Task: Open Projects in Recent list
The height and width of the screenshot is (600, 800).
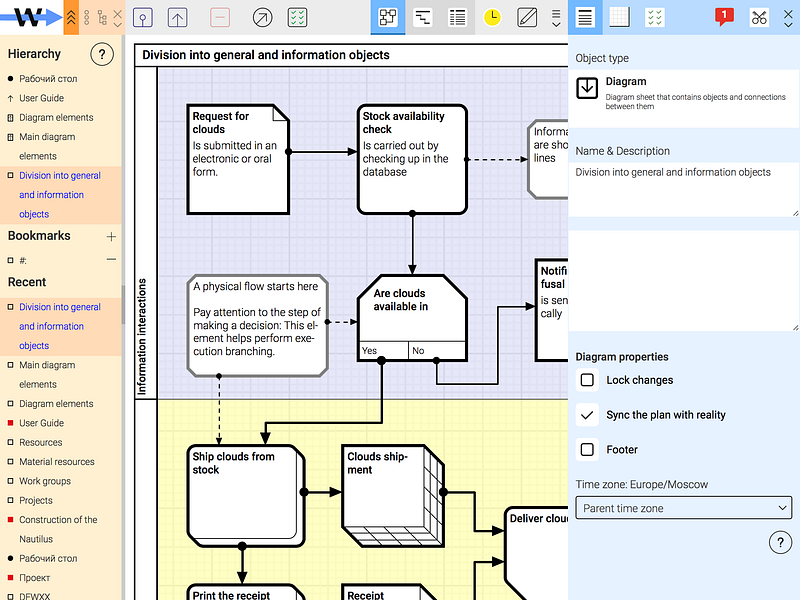Action: click(x=36, y=501)
